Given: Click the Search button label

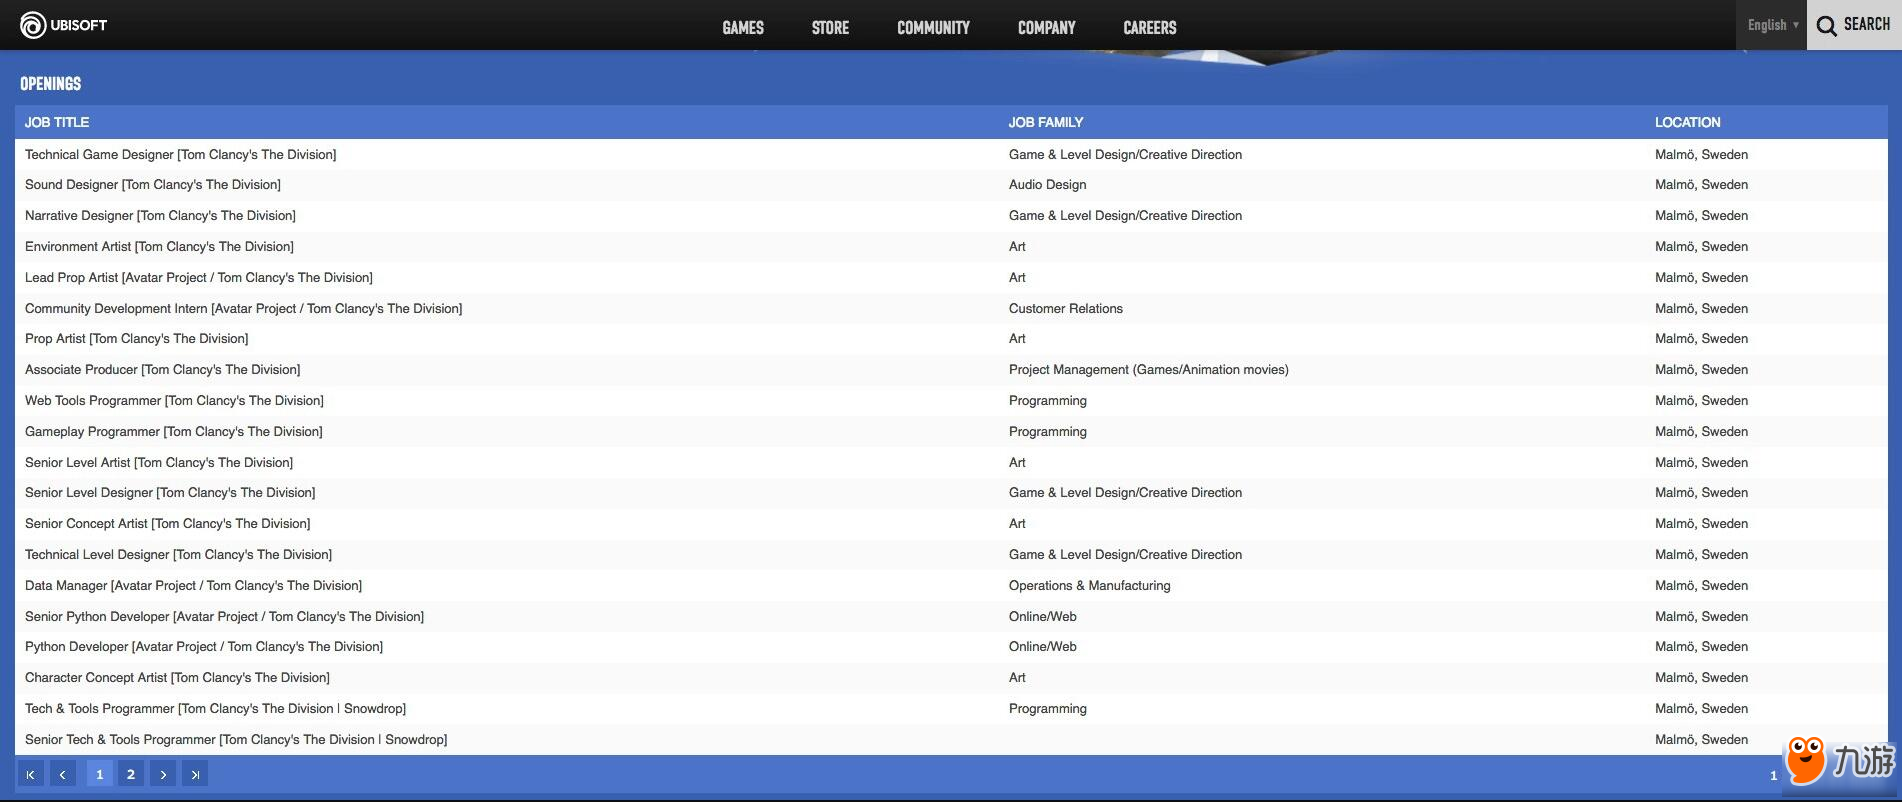Looking at the screenshot, I should pos(1867,25).
